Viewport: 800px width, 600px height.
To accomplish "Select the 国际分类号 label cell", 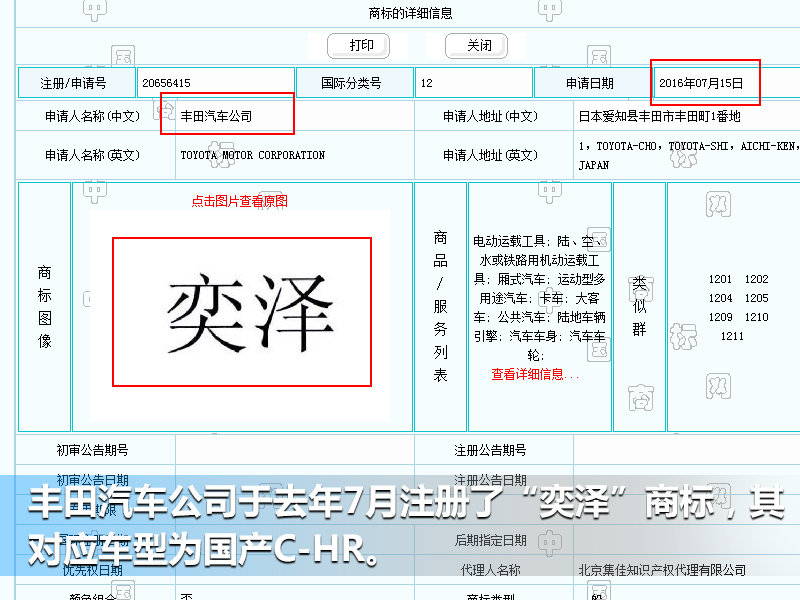I will click(x=355, y=83).
